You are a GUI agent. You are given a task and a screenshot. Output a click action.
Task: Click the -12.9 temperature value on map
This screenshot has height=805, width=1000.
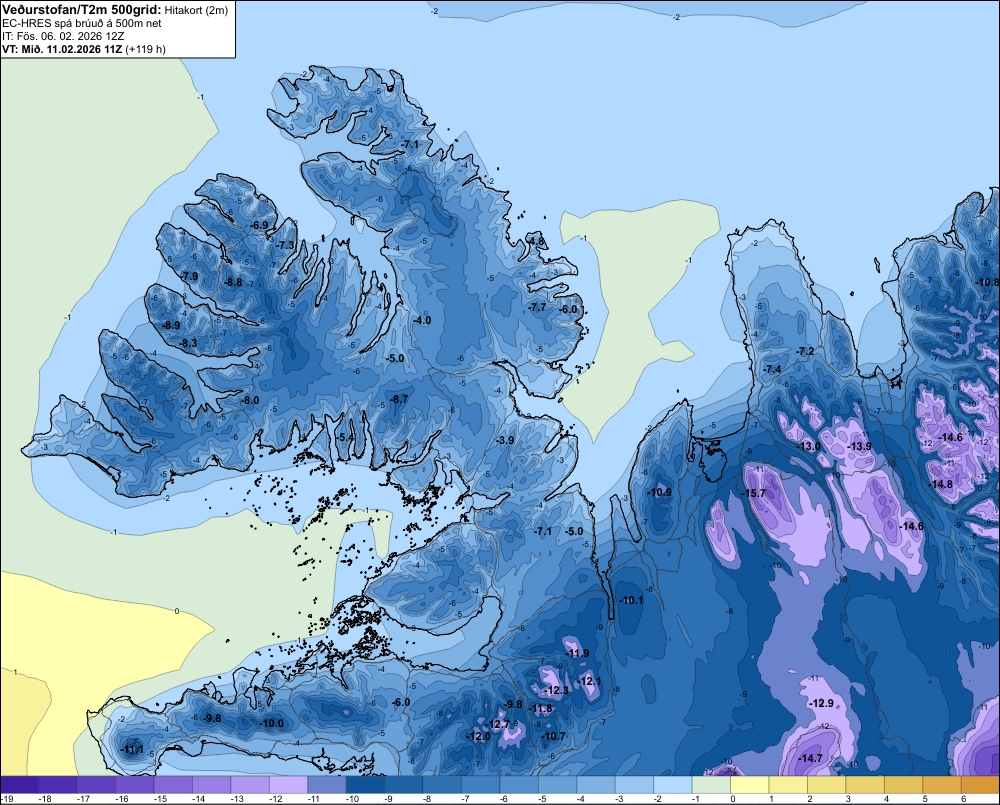[x=822, y=703]
